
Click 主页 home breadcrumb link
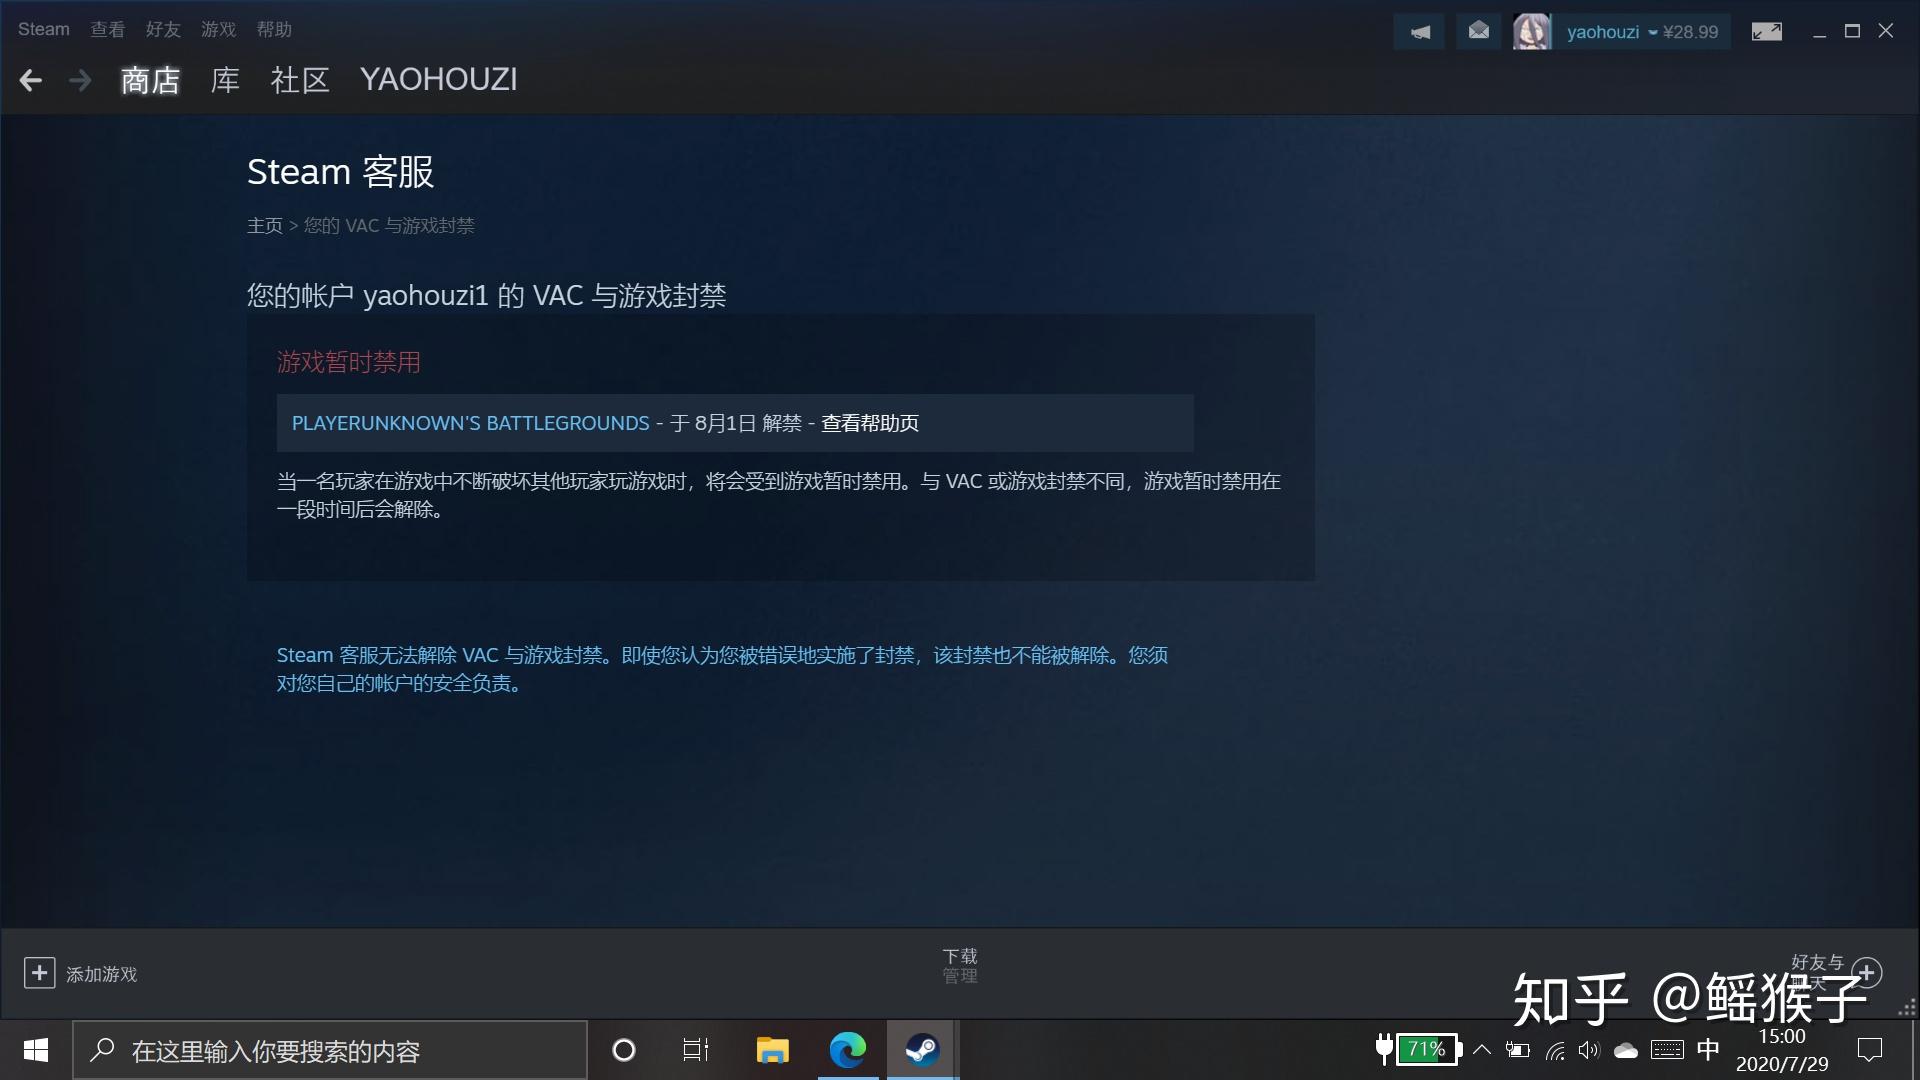point(264,224)
